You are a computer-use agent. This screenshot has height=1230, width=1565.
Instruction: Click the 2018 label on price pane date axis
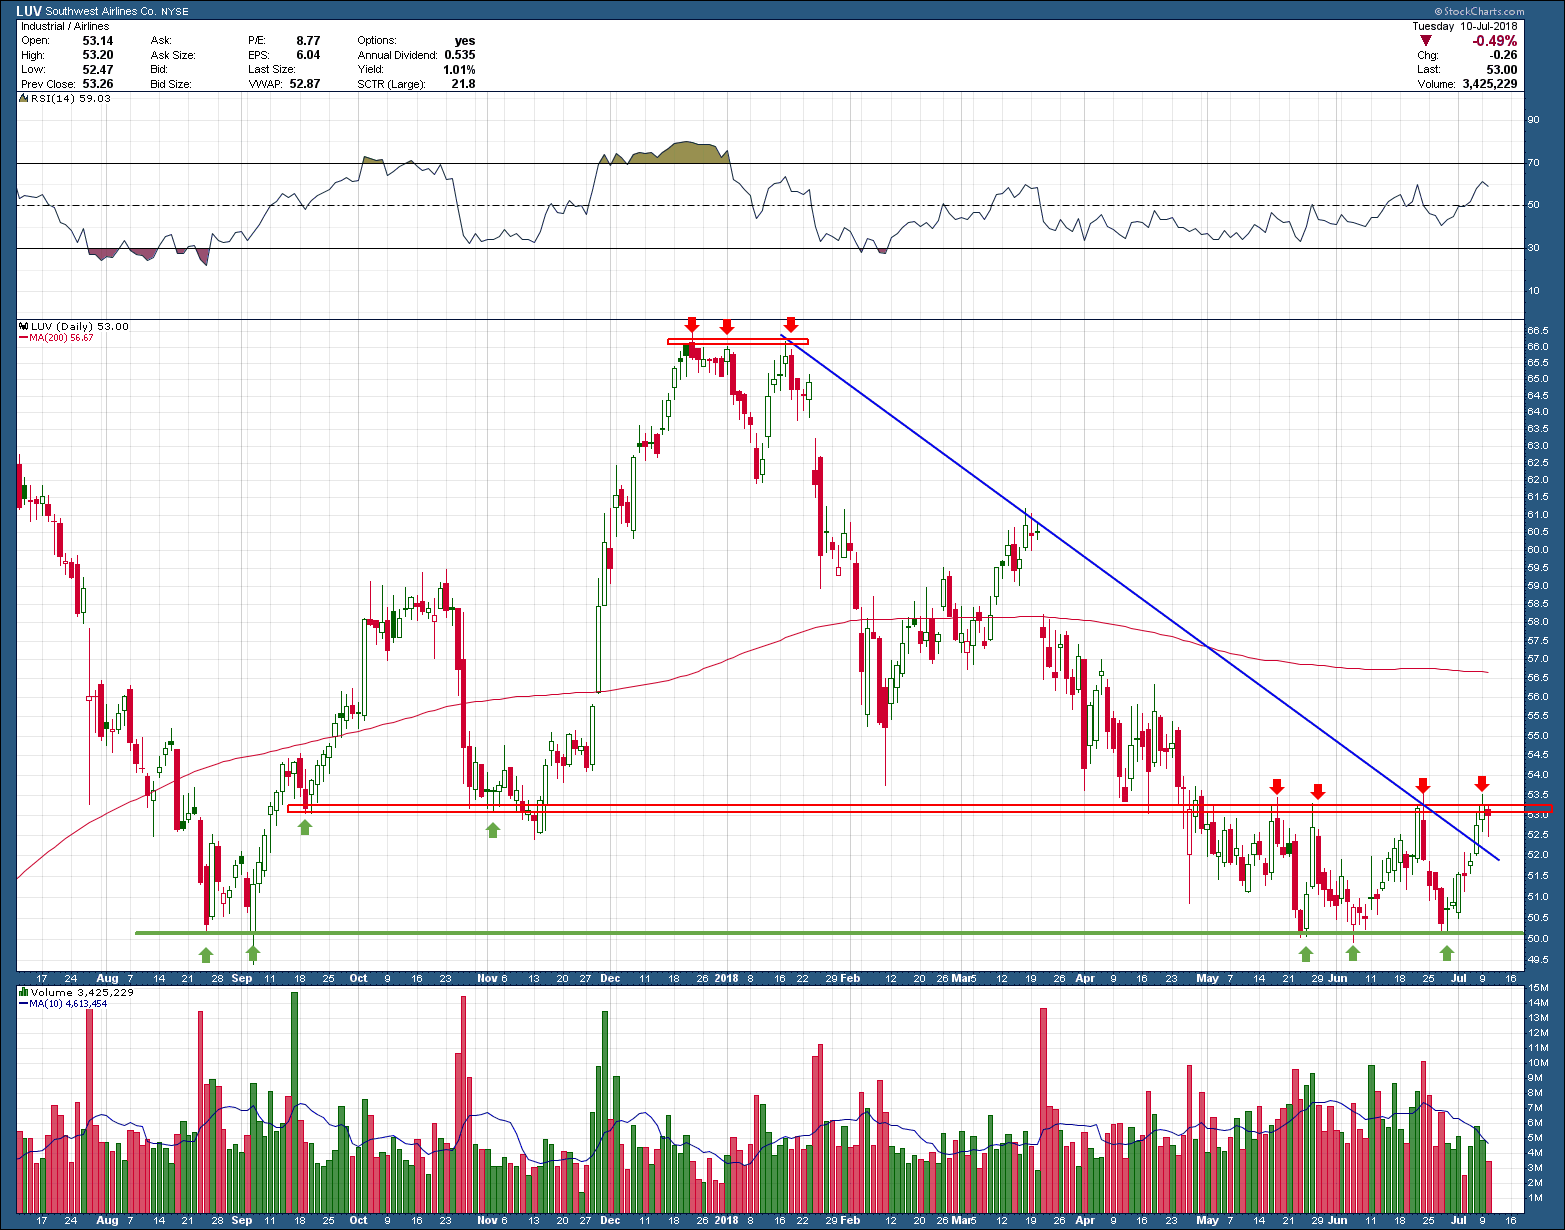click(x=727, y=978)
